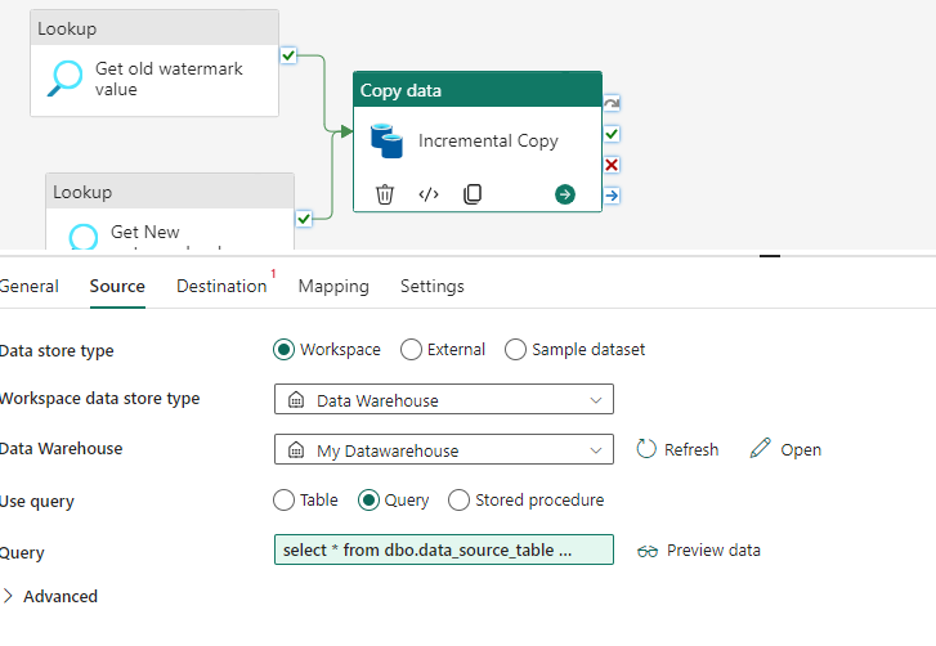Select Table under Use query
The height and width of the screenshot is (646, 936).
284,500
